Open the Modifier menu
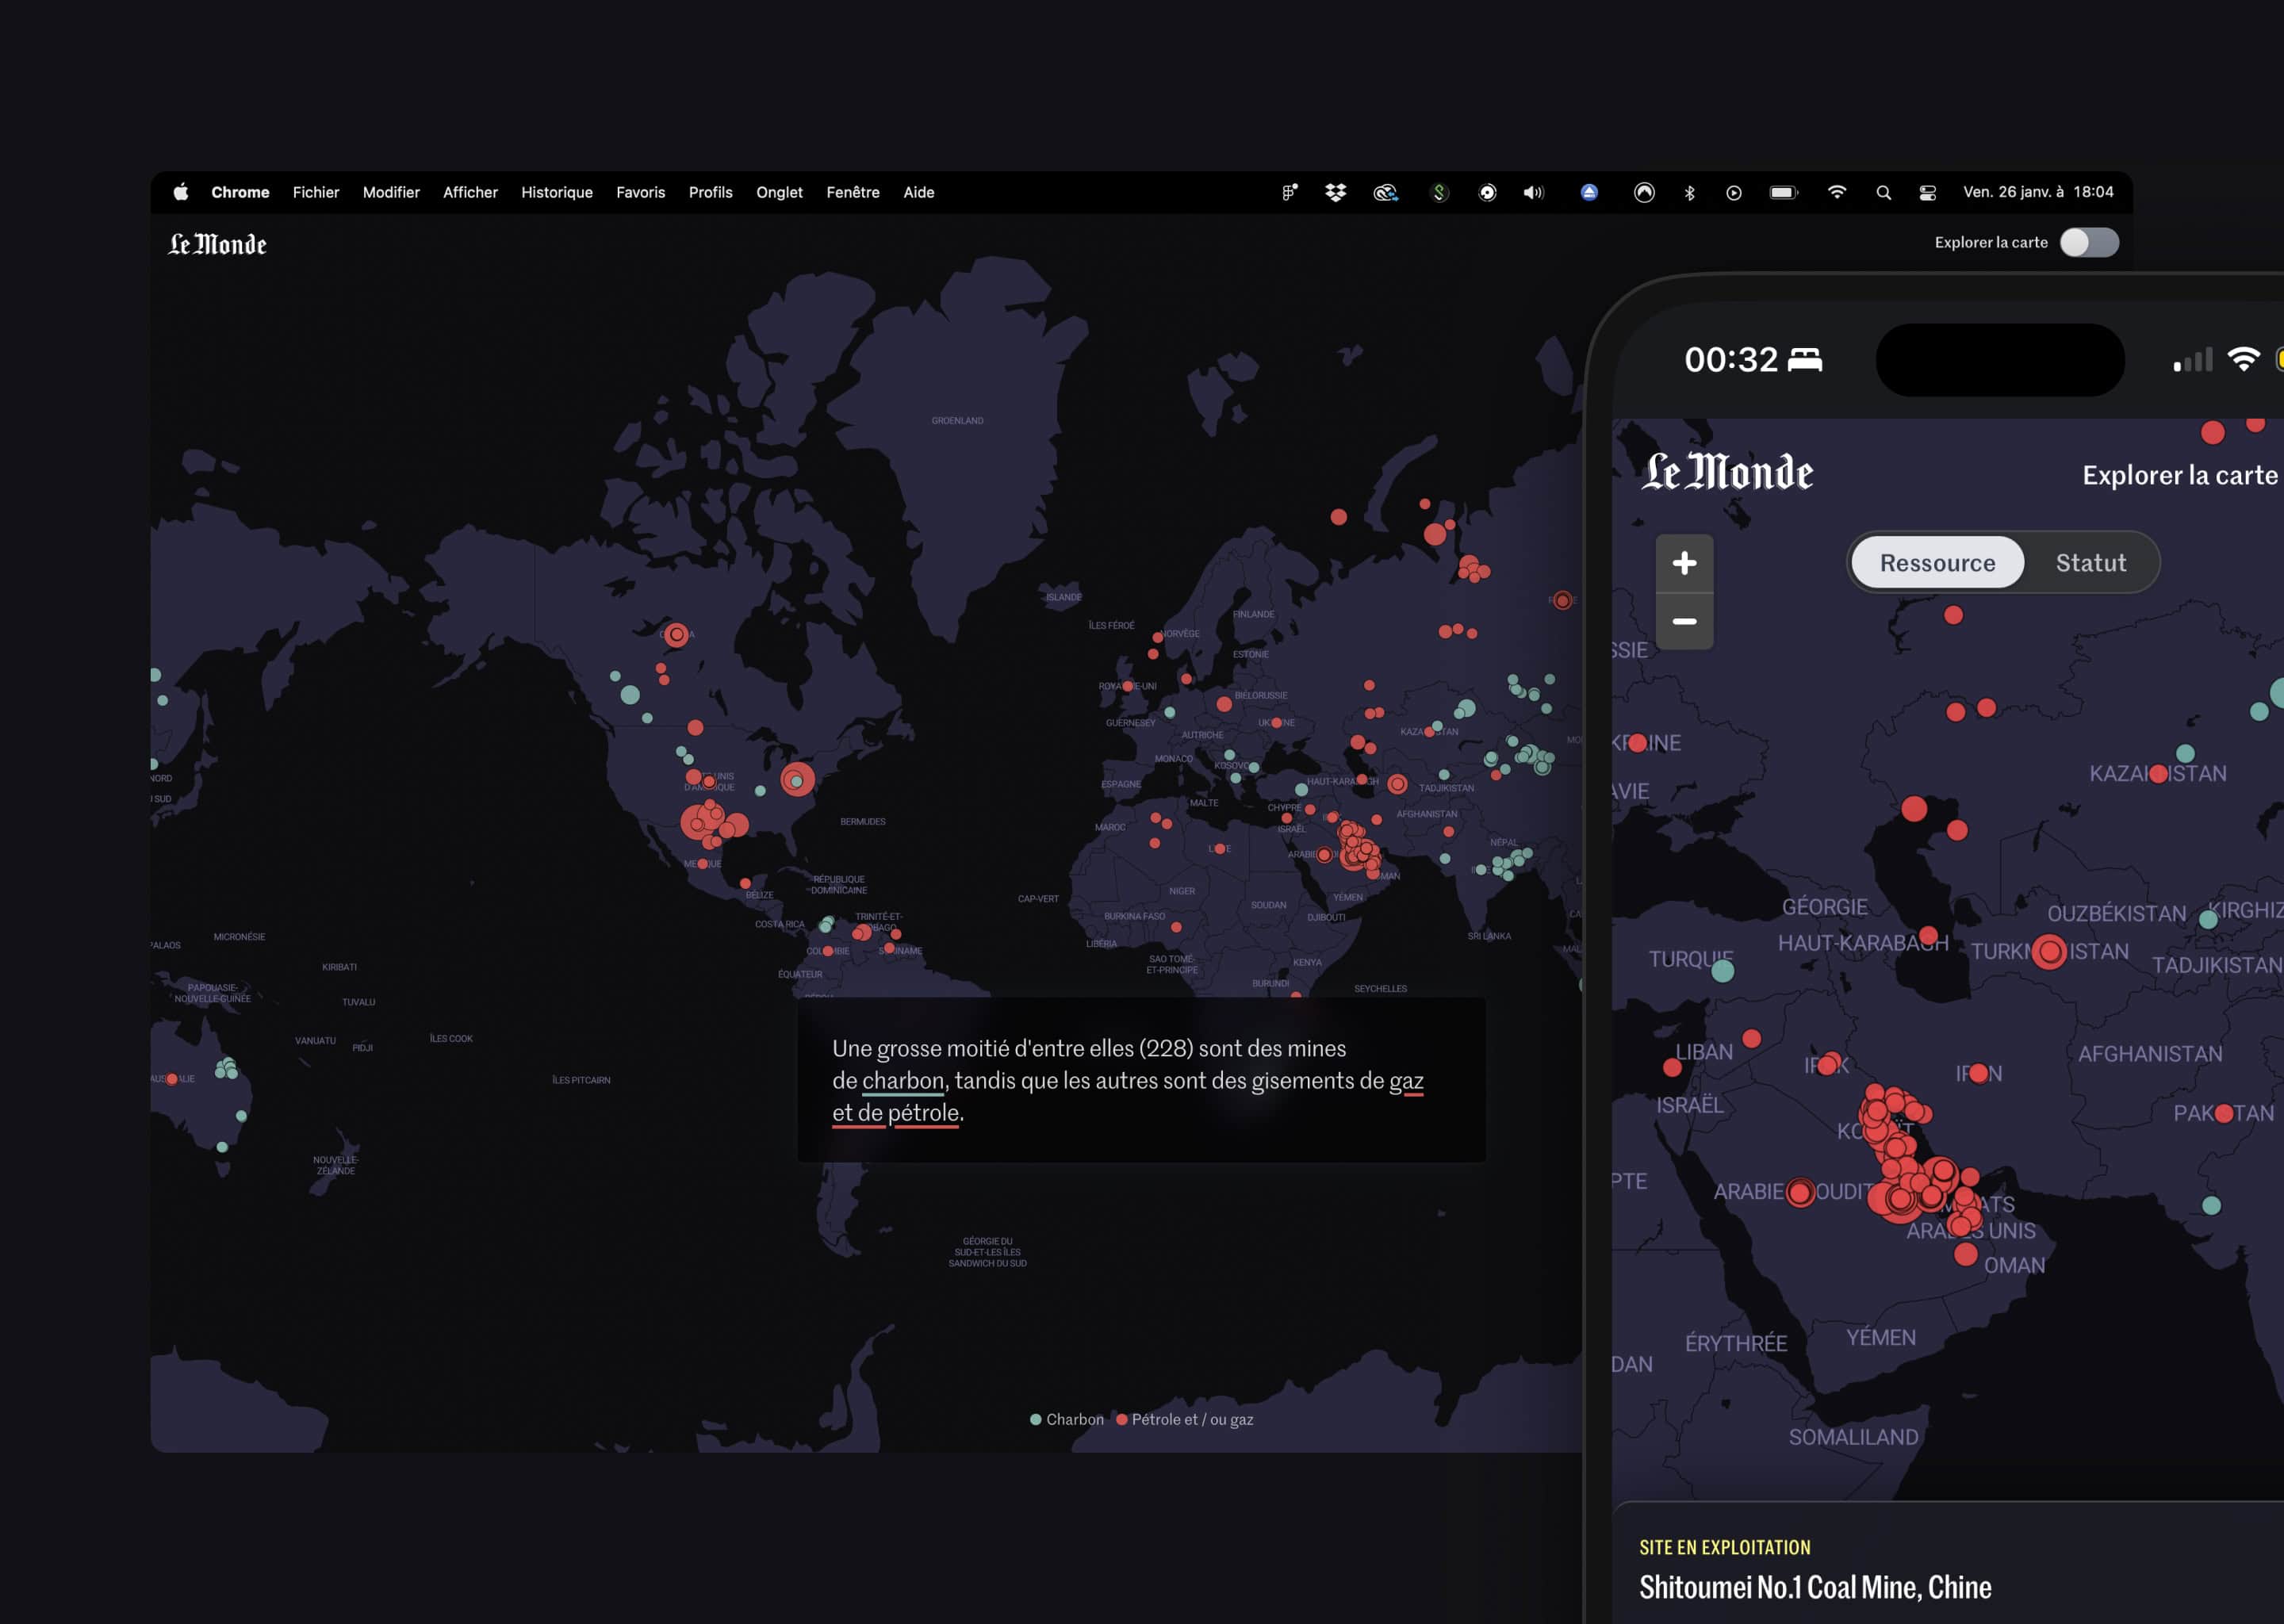This screenshot has height=1624, width=2284. point(391,192)
